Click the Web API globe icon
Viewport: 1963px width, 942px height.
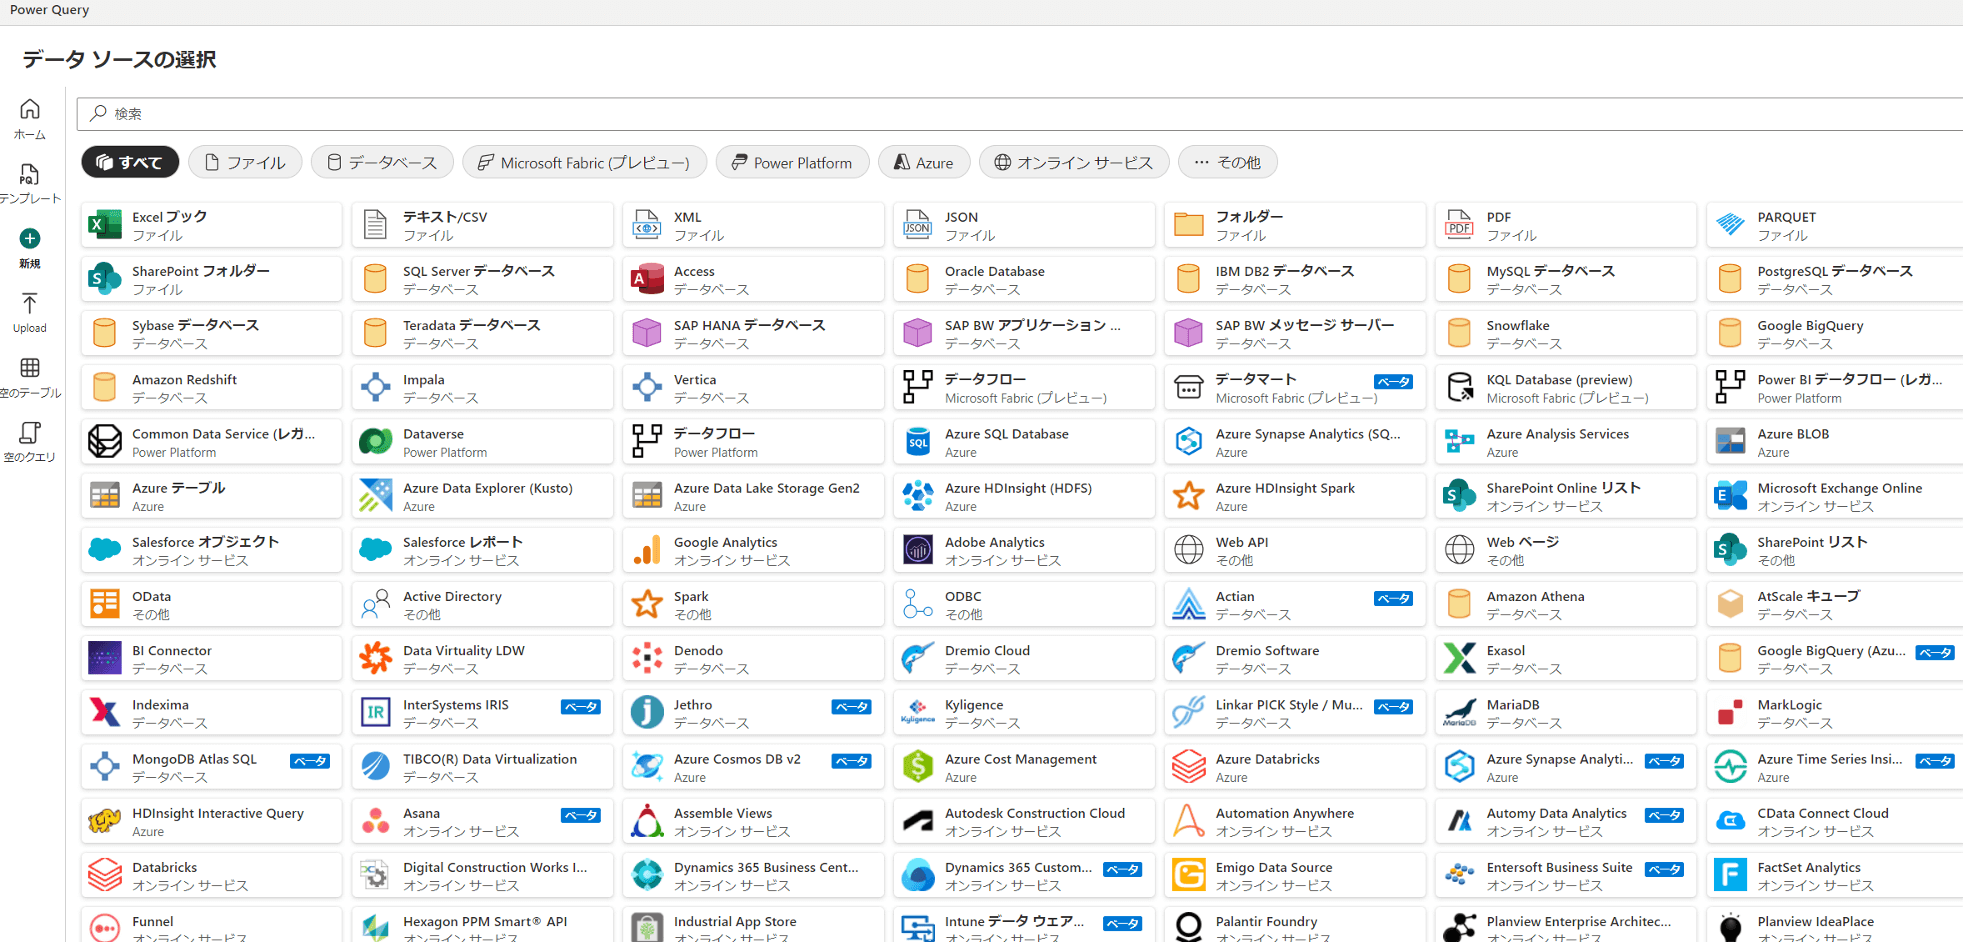(x=1189, y=549)
